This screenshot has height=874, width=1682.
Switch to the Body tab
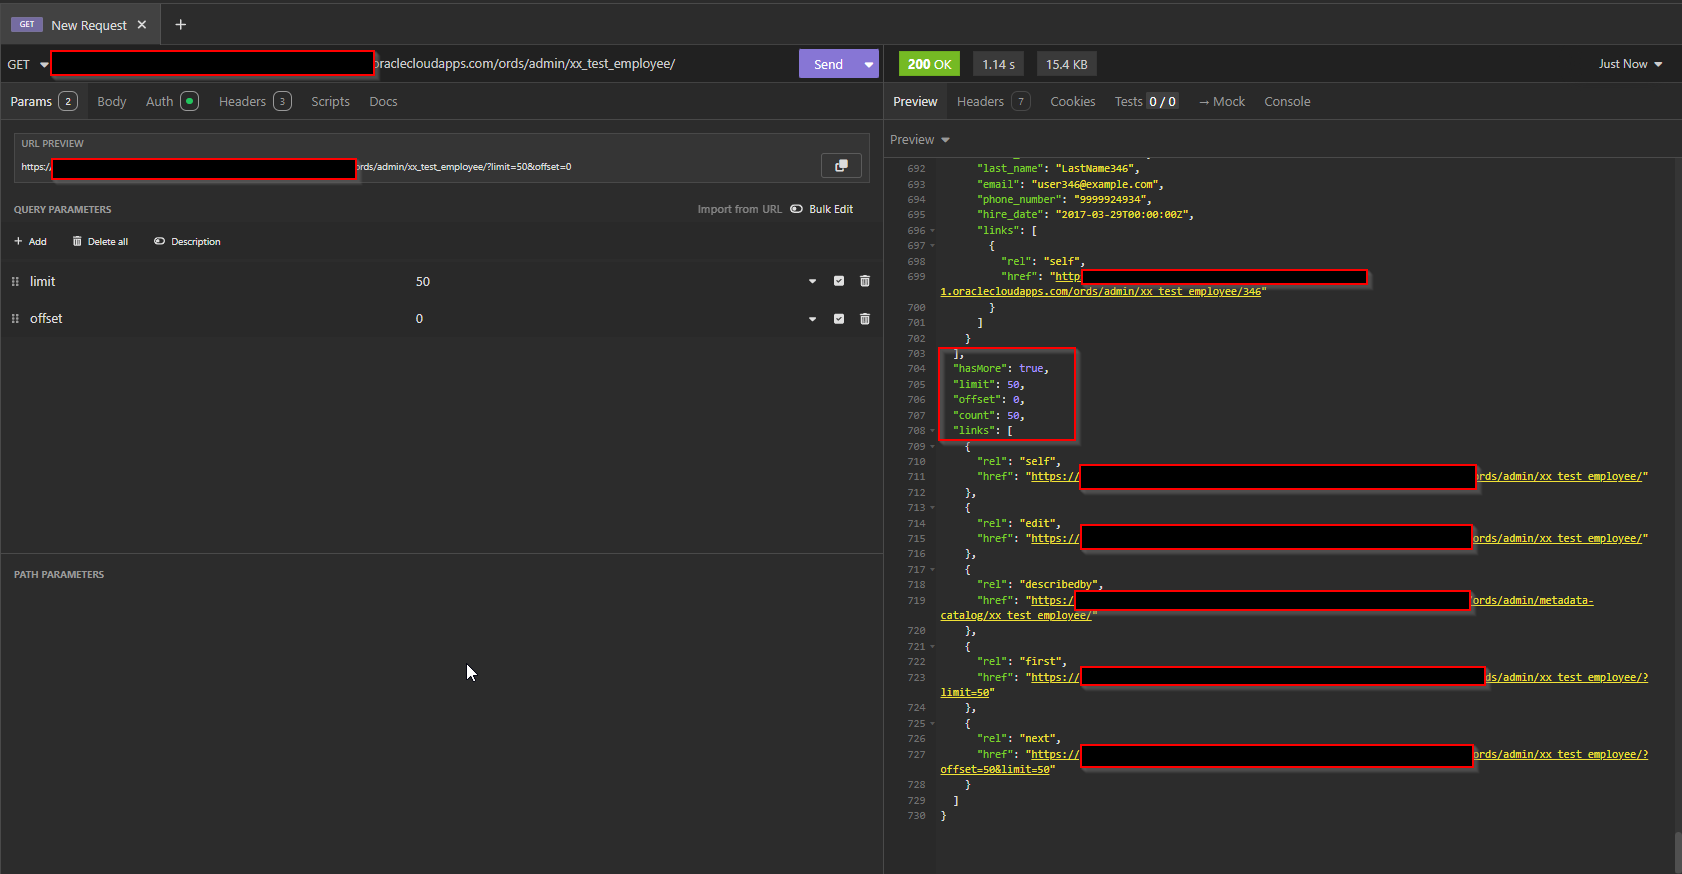coord(112,102)
